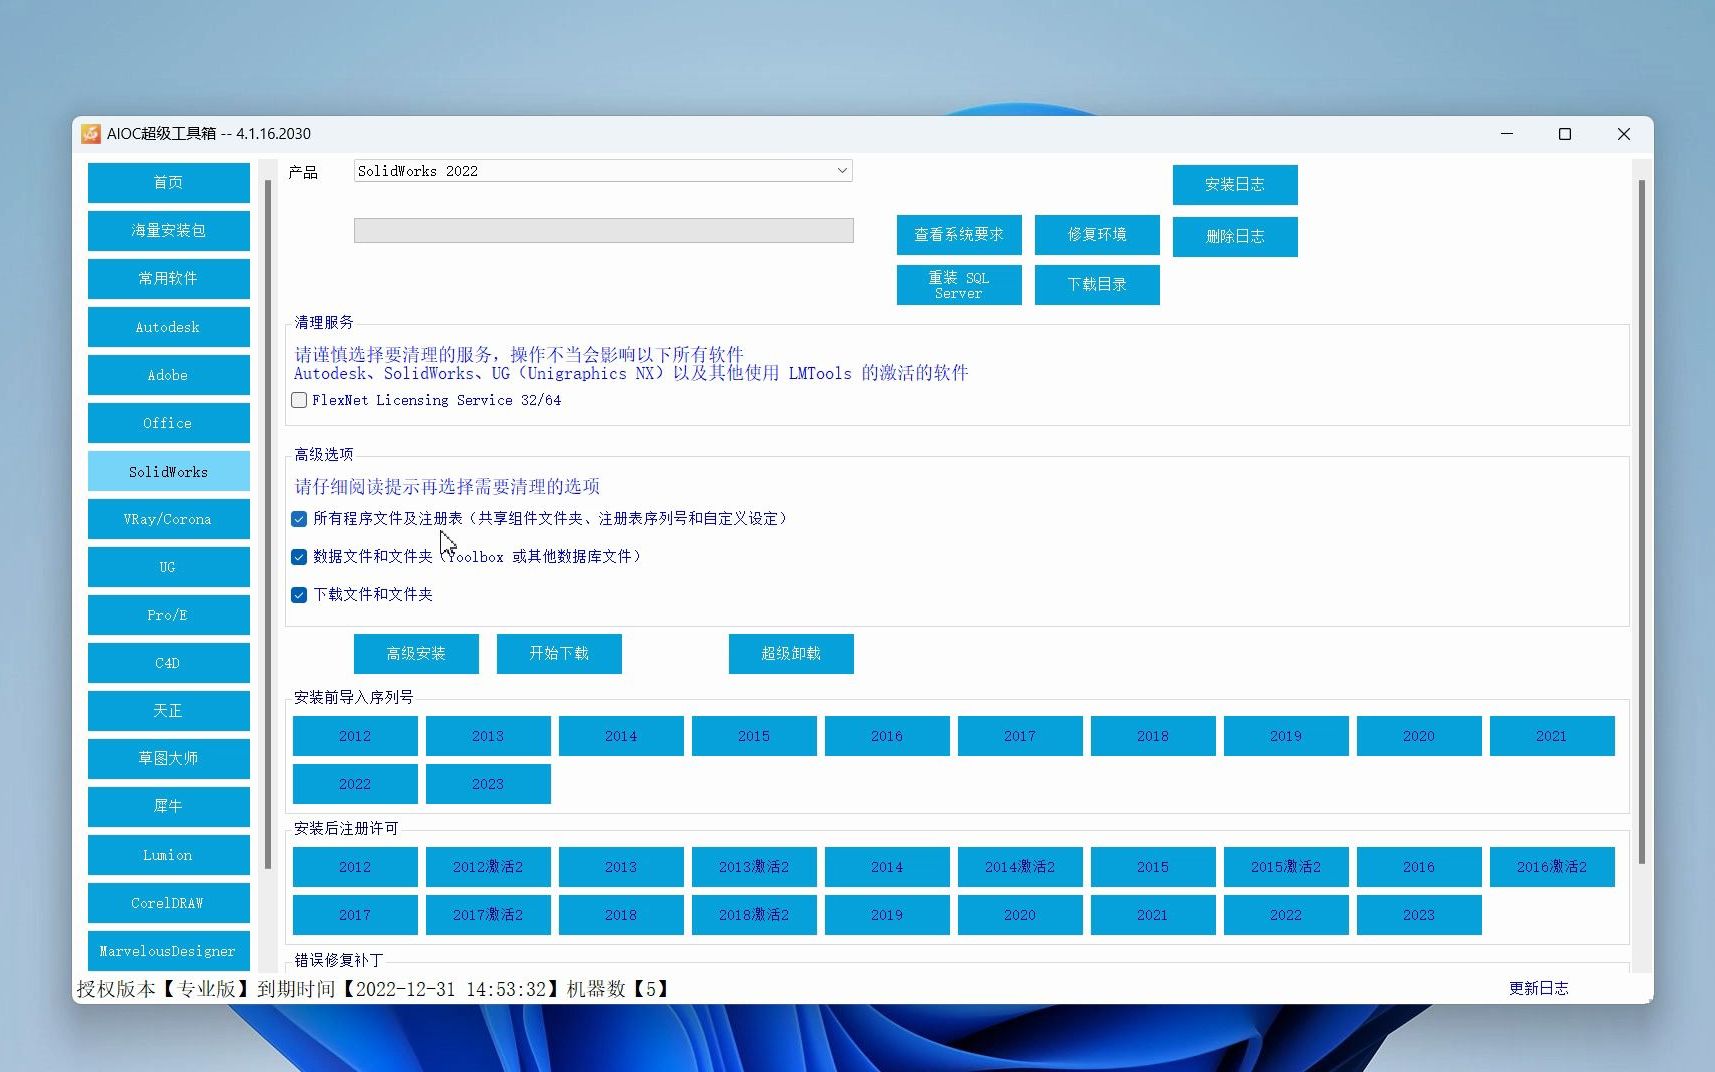Open the 更新日志 changelog link

(1538, 988)
